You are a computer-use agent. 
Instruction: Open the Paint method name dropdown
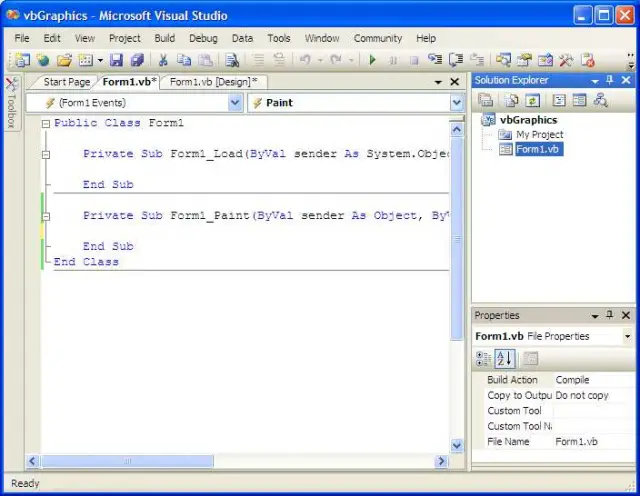(x=457, y=102)
